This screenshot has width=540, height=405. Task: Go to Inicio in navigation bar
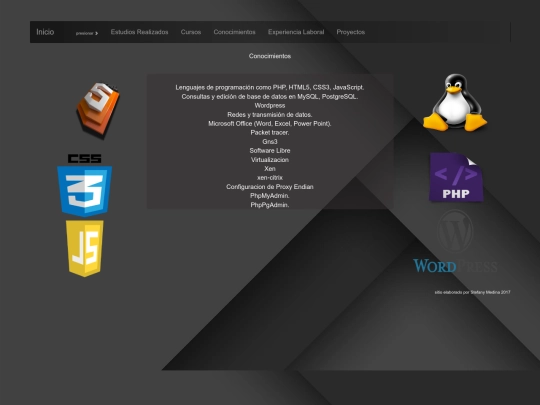coord(45,32)
